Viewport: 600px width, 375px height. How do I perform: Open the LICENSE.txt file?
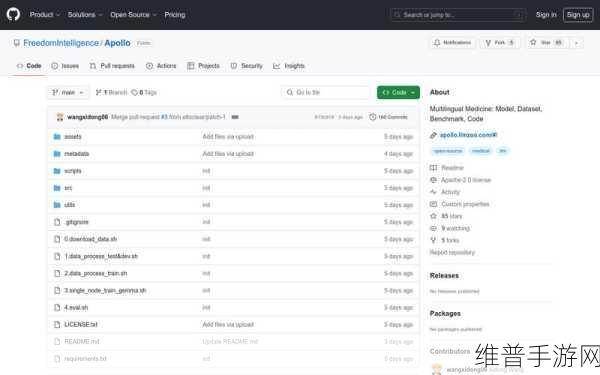pyautogui.click(x=81, y=324)
